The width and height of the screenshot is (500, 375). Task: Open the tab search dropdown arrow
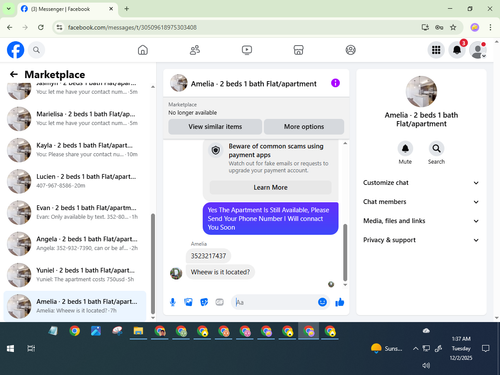(9, 9)
